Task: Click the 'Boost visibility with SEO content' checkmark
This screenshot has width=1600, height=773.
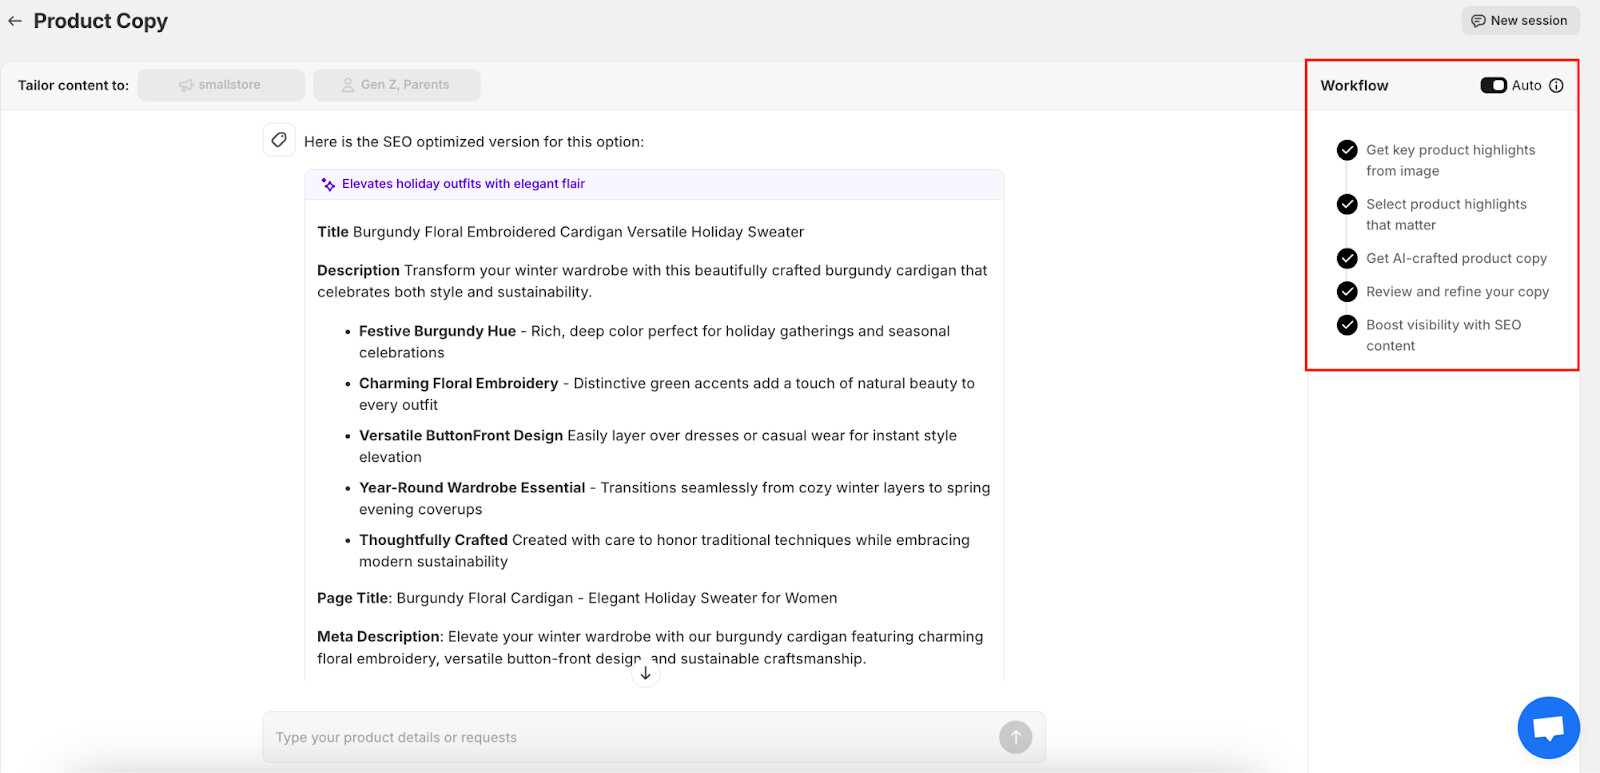Action: (1347, 325)
